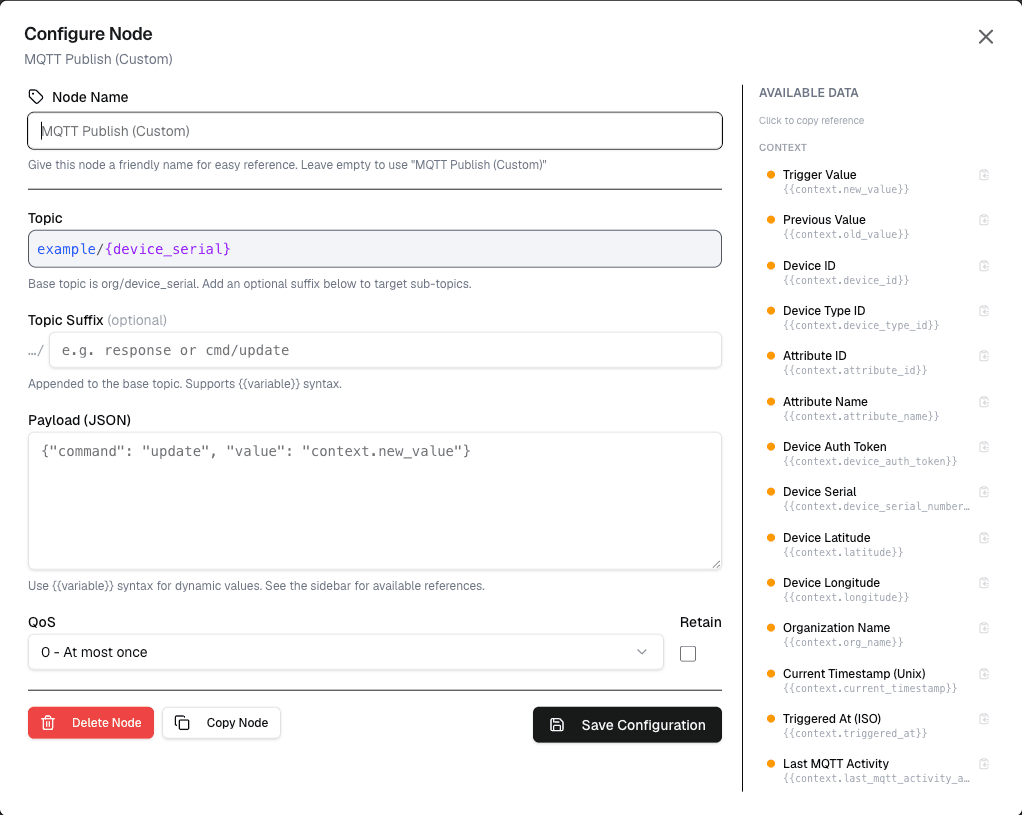Select the Device Longitude context item

[877, 589]
